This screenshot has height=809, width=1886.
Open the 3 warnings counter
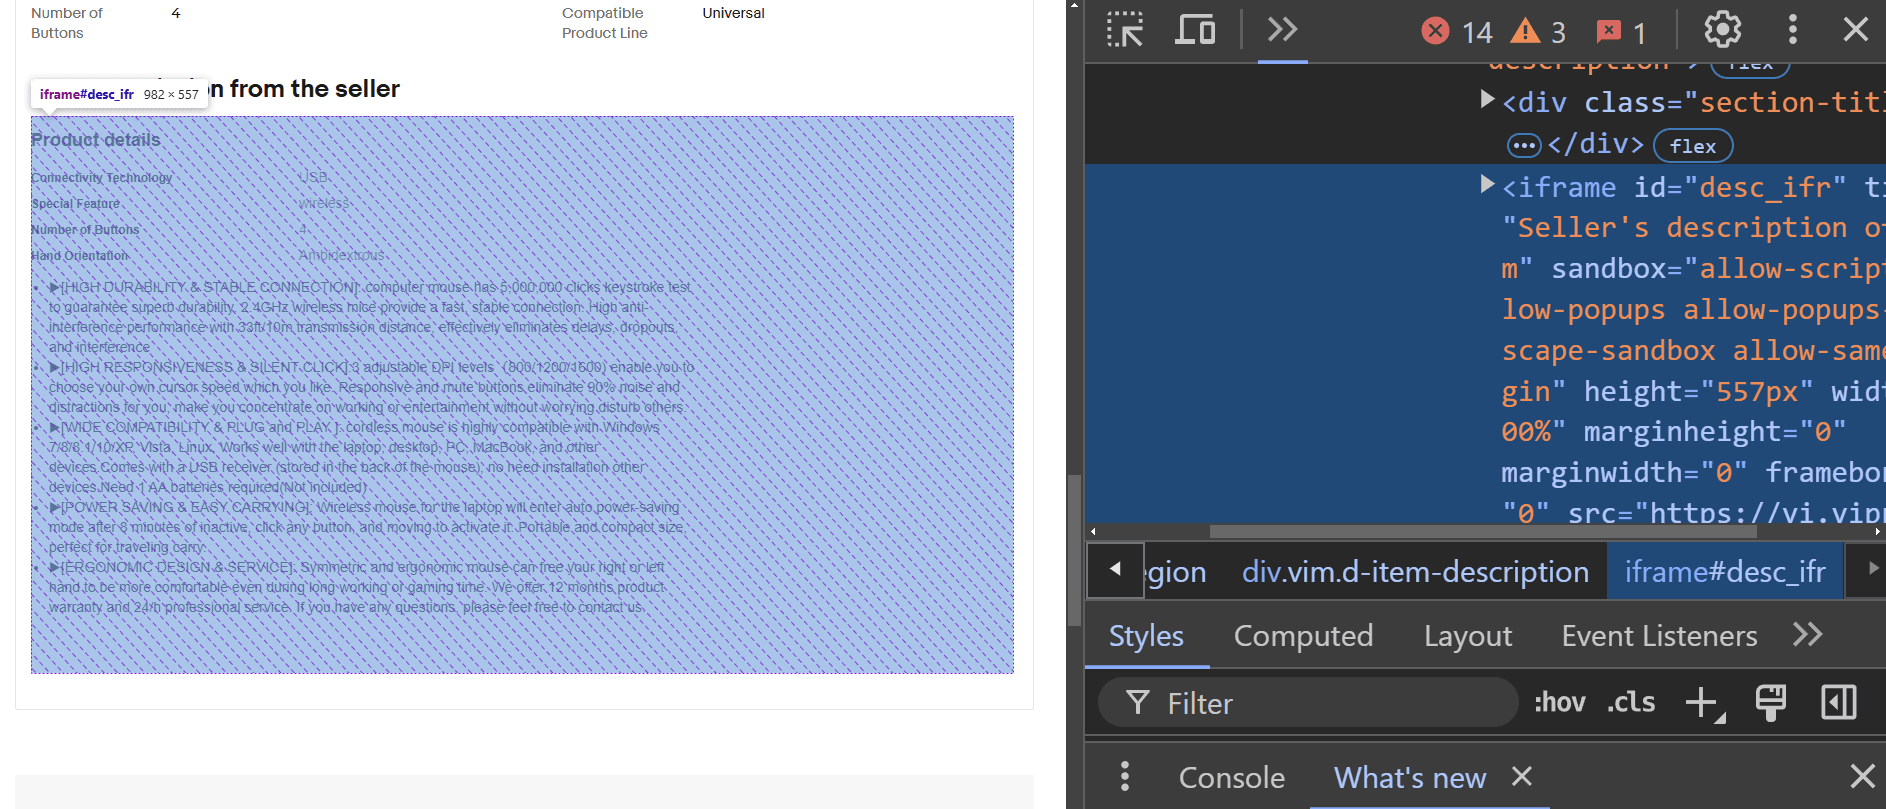pyautogui.click(x=1538, y=32)
